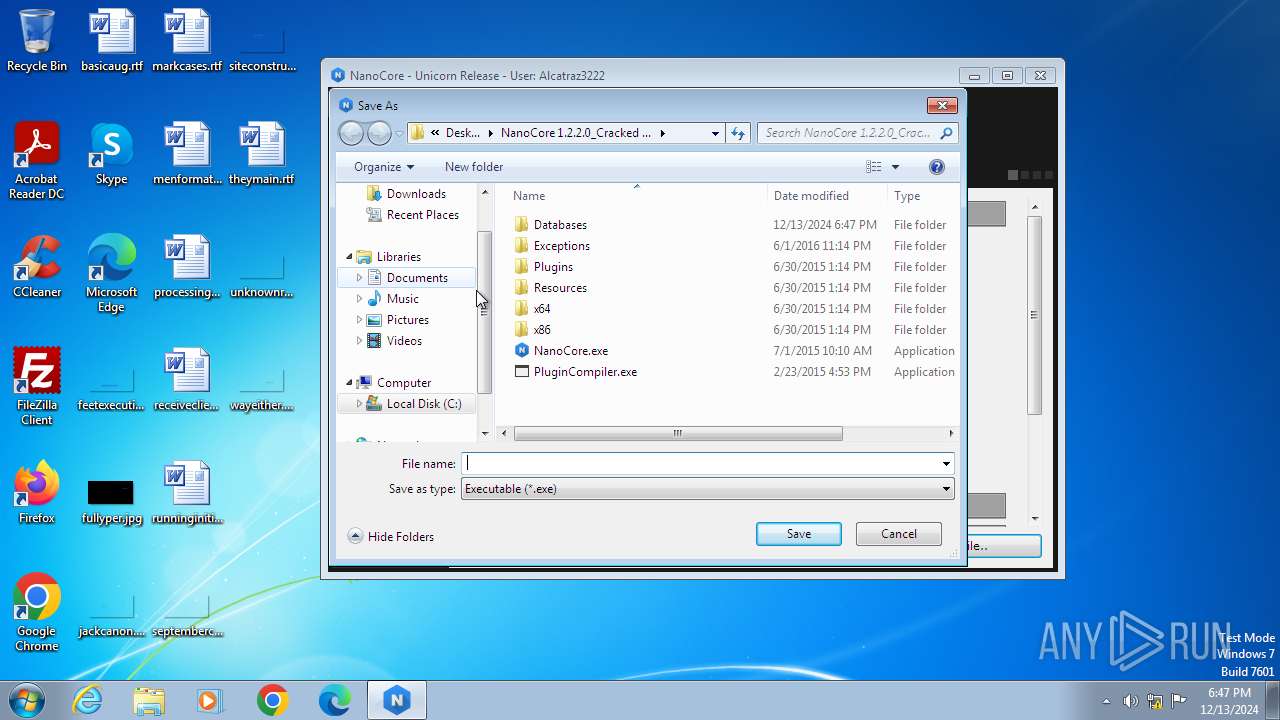Expand the address bar path dropdown

715,133
